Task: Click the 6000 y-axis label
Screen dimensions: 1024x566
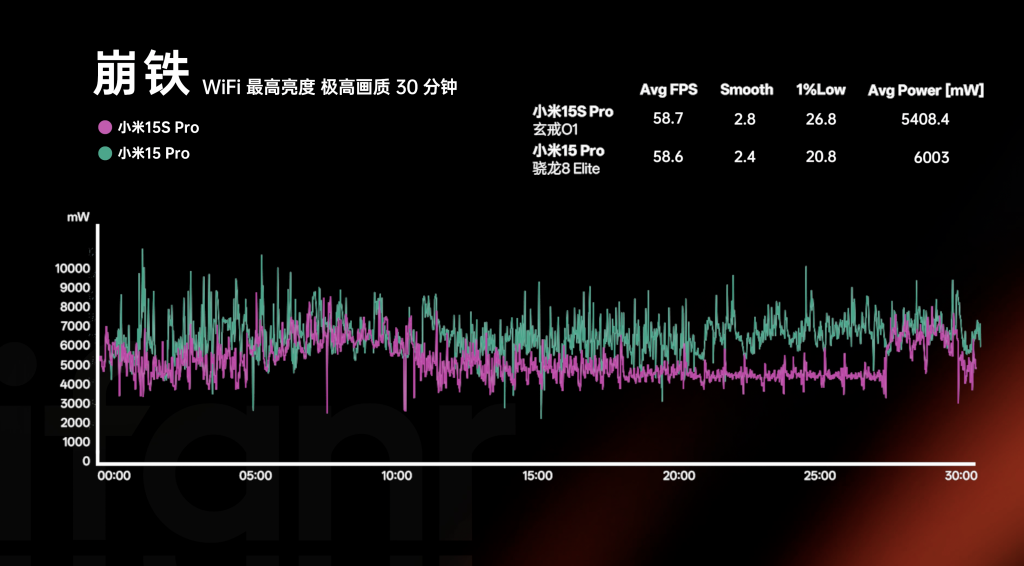Action: [x=76, y=345]
